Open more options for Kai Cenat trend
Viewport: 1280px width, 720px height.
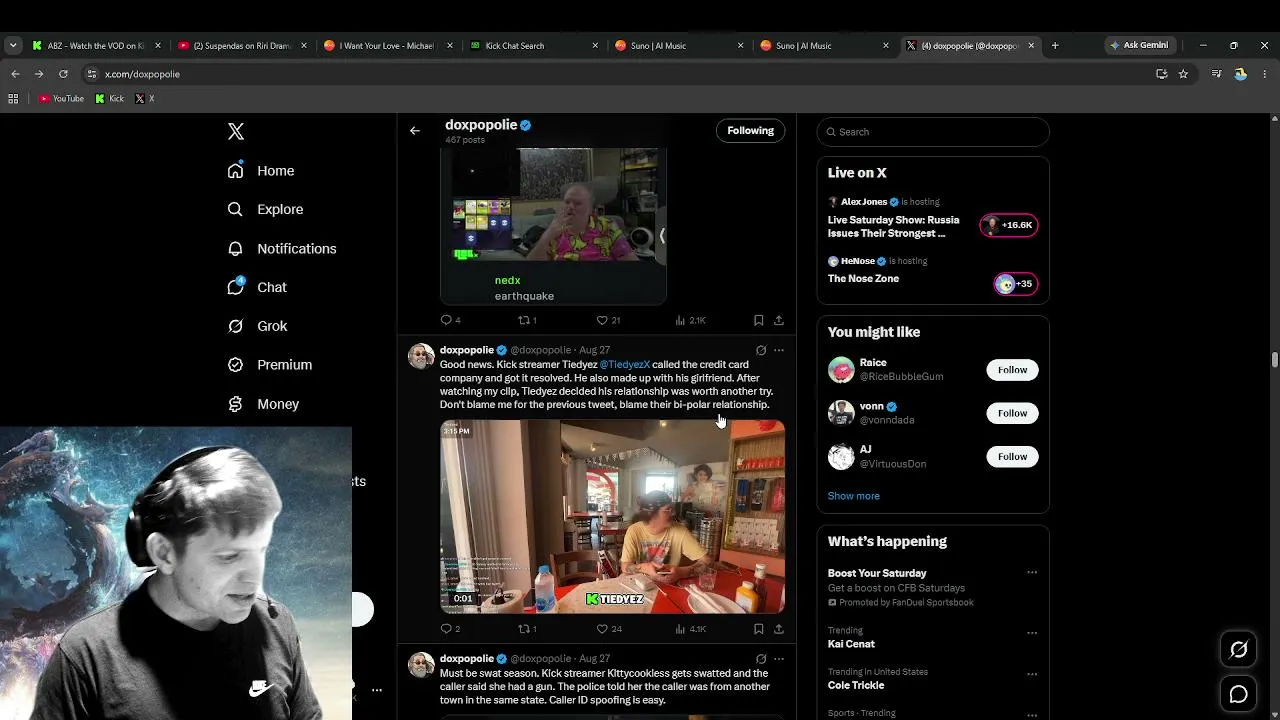point(1032,633)
